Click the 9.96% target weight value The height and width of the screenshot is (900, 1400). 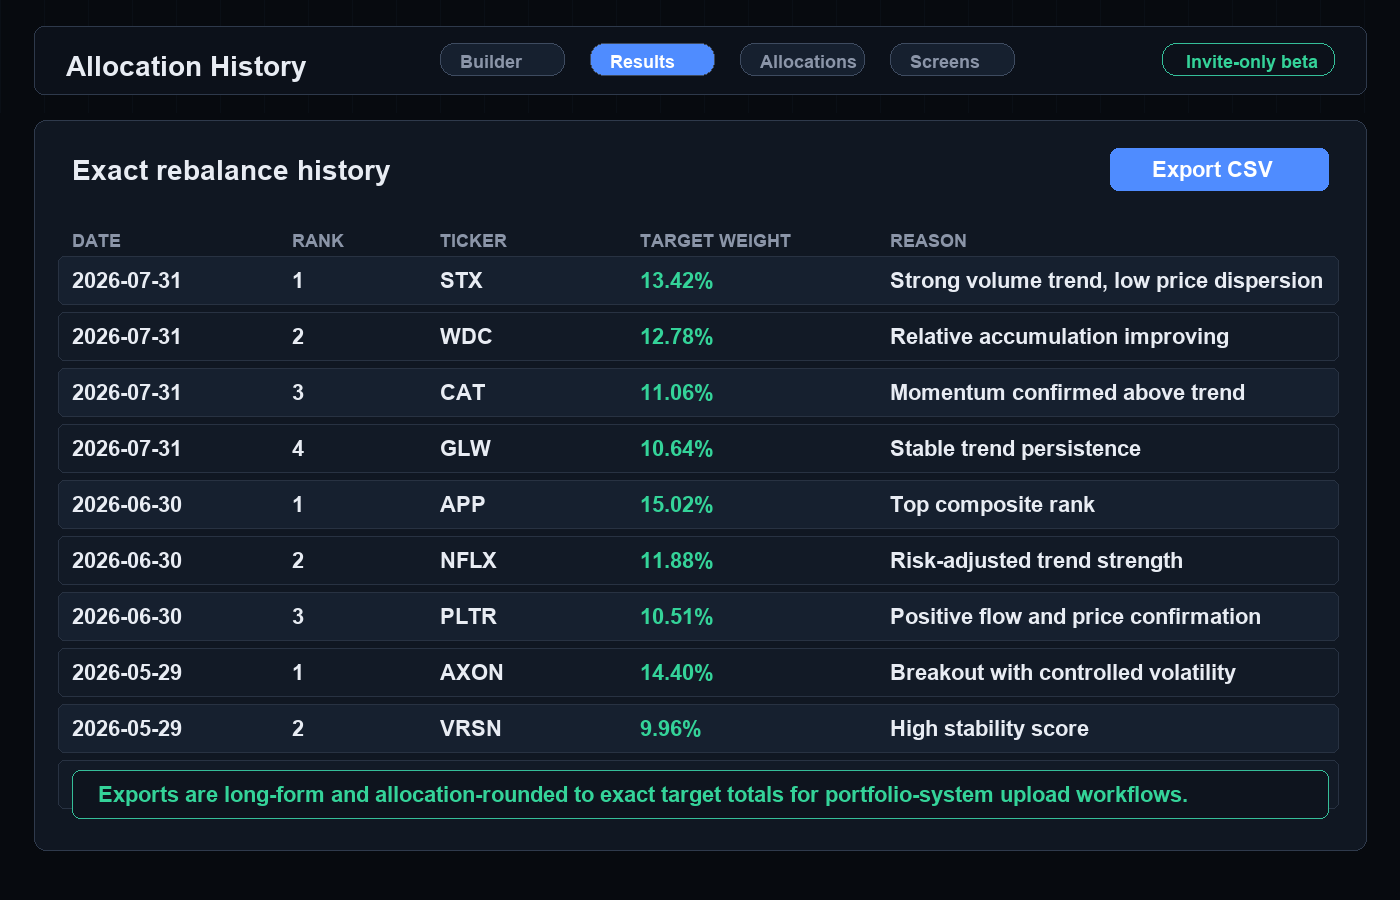pyautogui.click(x=670, y=729)
